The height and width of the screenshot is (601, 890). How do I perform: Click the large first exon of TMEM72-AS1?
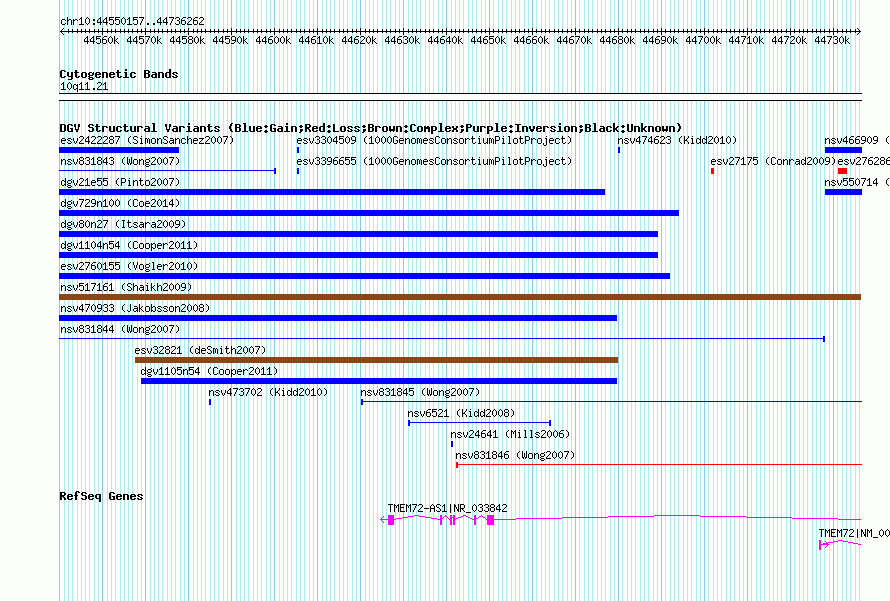point(391,520)
